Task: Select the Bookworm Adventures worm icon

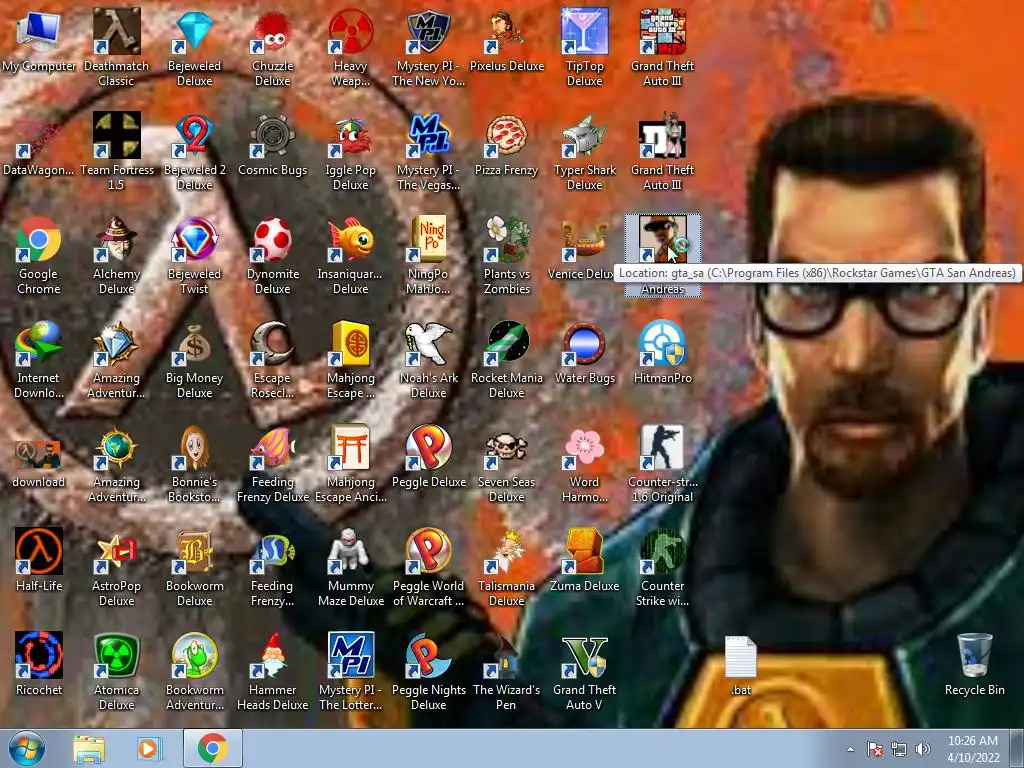Action: click(x=195, y=655)
